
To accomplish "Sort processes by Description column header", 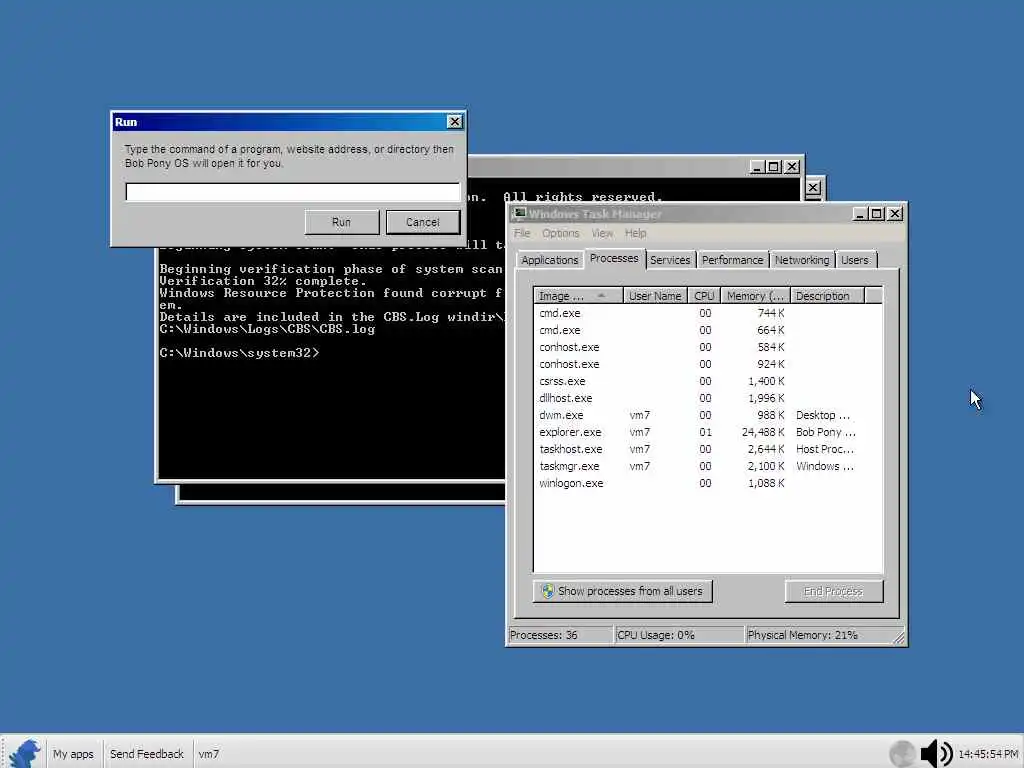I will tap(827, 296).
